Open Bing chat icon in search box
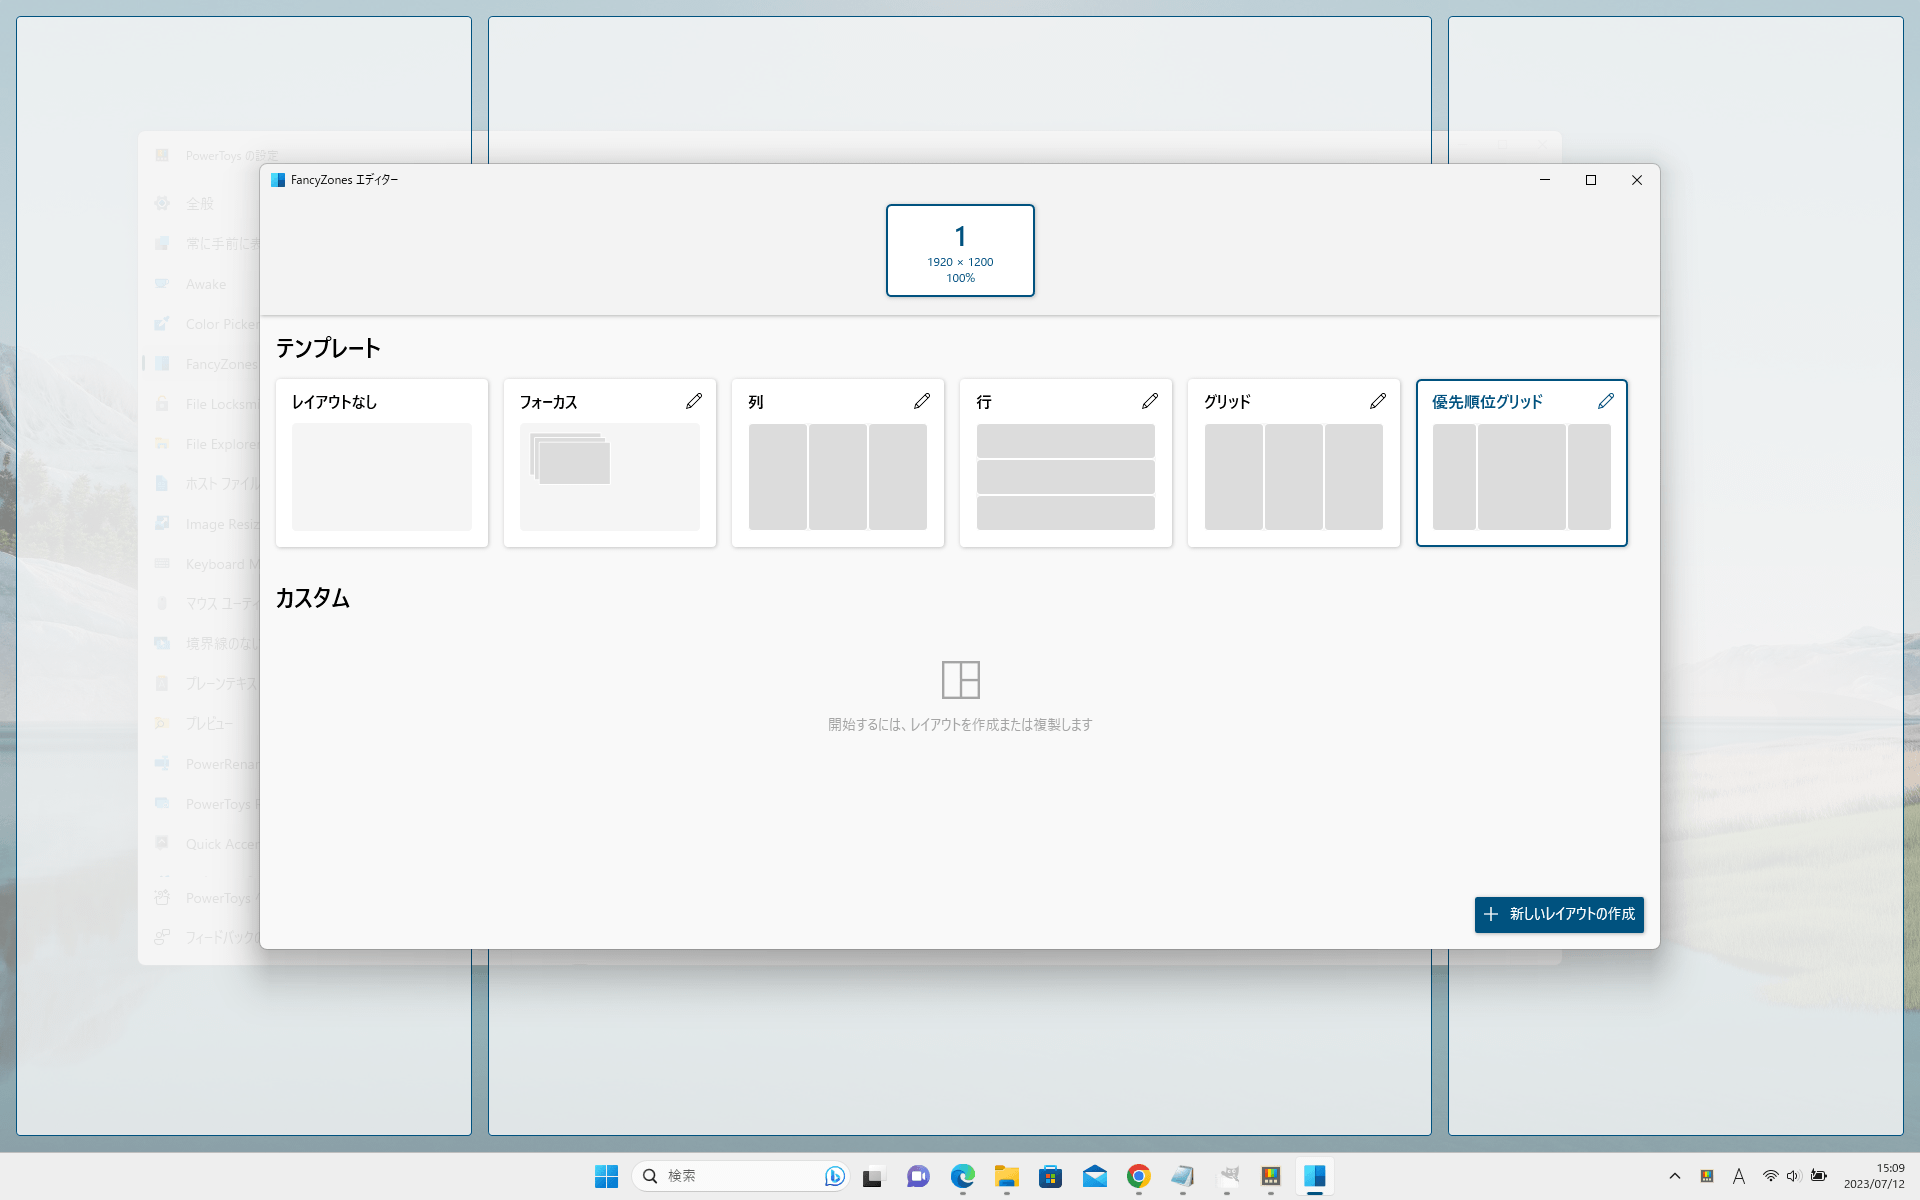The width and height of the screenshot is (1920, 1200). 834,1176
